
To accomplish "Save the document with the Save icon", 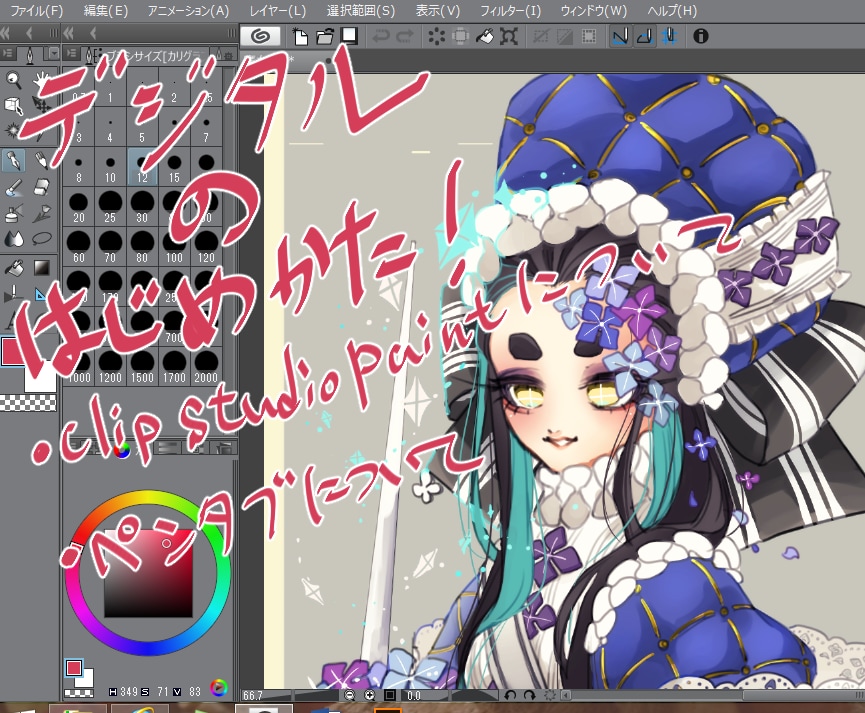I will pos(349,36).
